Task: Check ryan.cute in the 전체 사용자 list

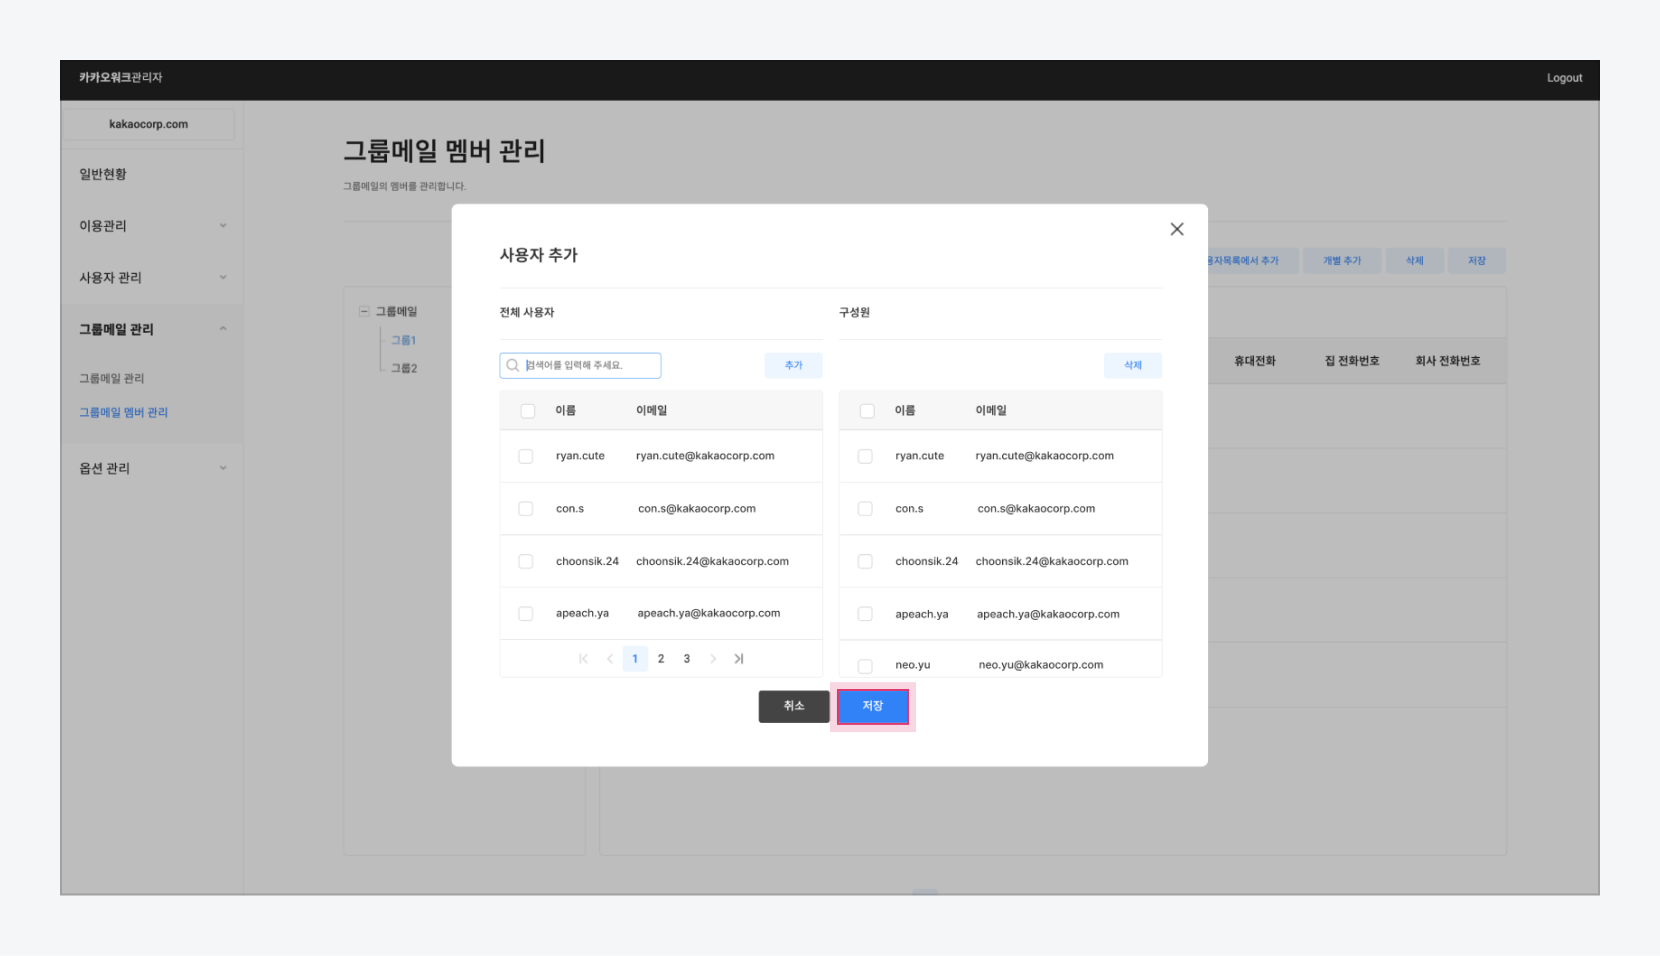Action: click(x=525, y=456)
